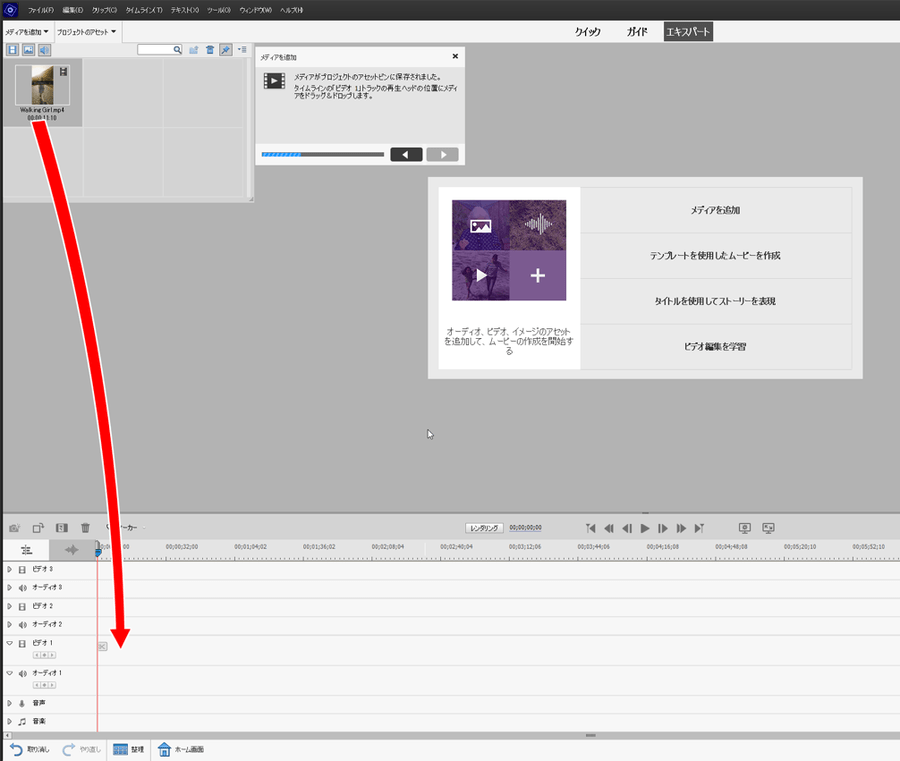Expand the オーディオ 3 track

point(9,588)
